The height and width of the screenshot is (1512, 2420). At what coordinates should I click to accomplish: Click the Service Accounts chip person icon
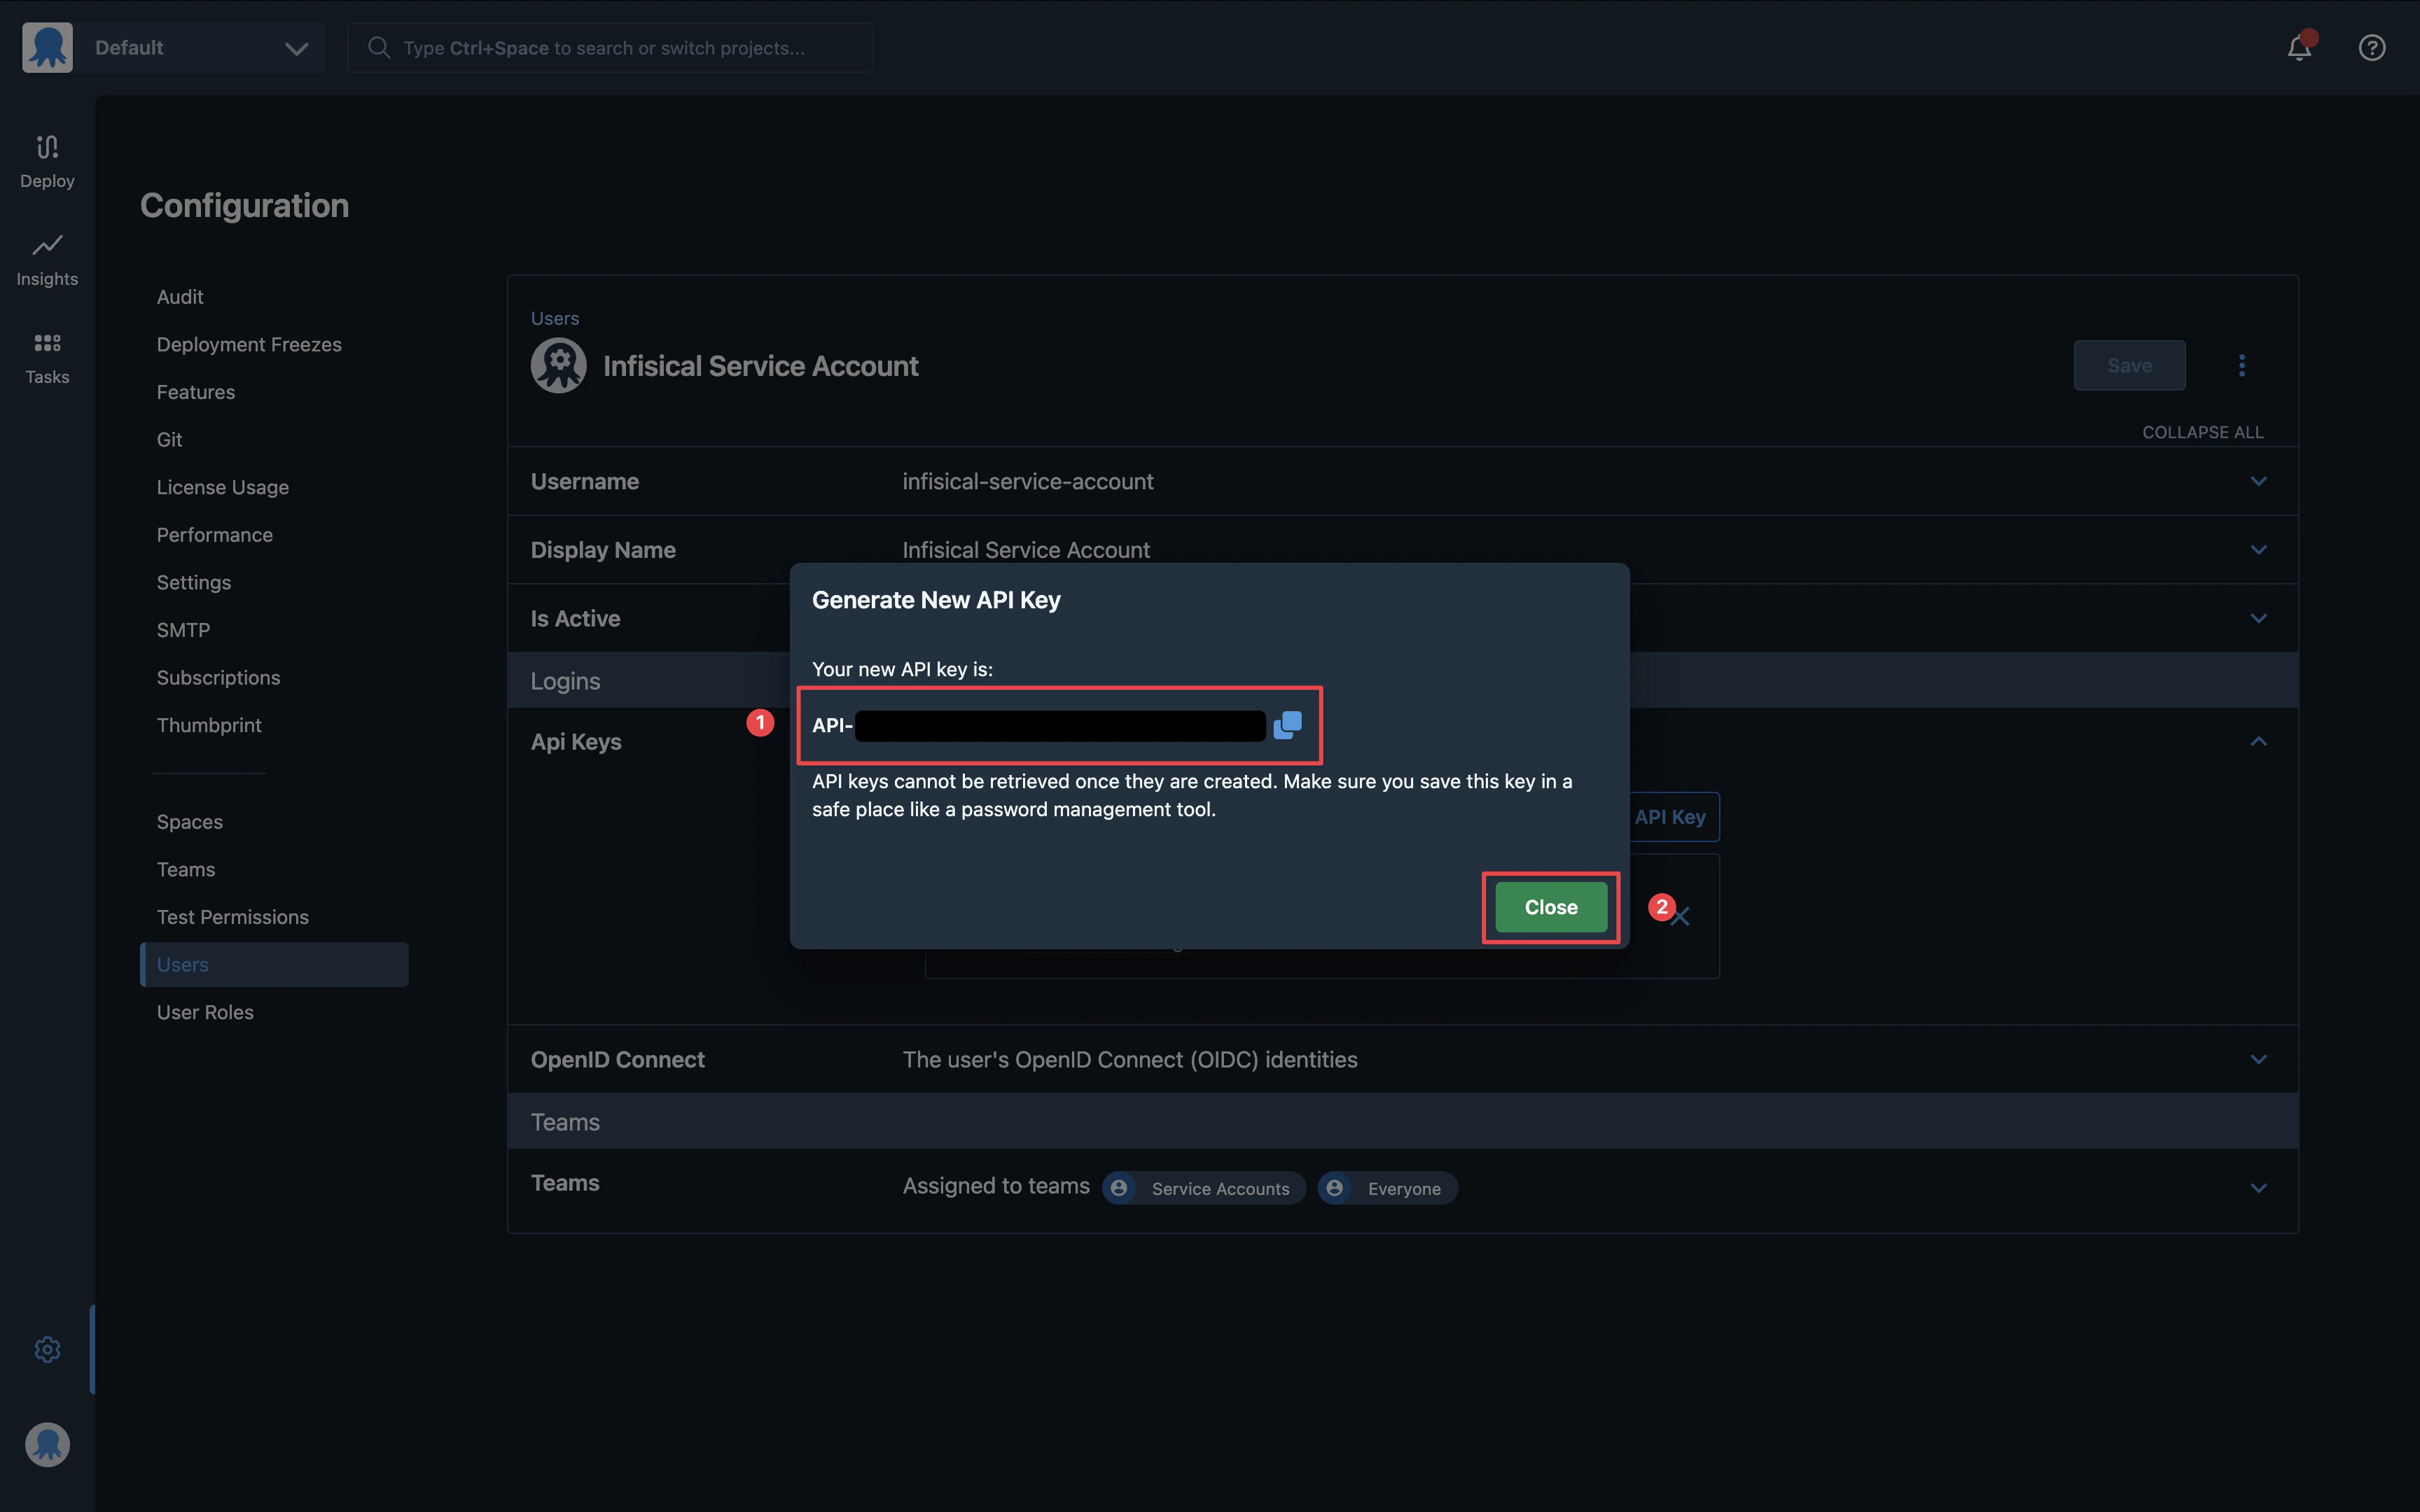point(1119,1188)
